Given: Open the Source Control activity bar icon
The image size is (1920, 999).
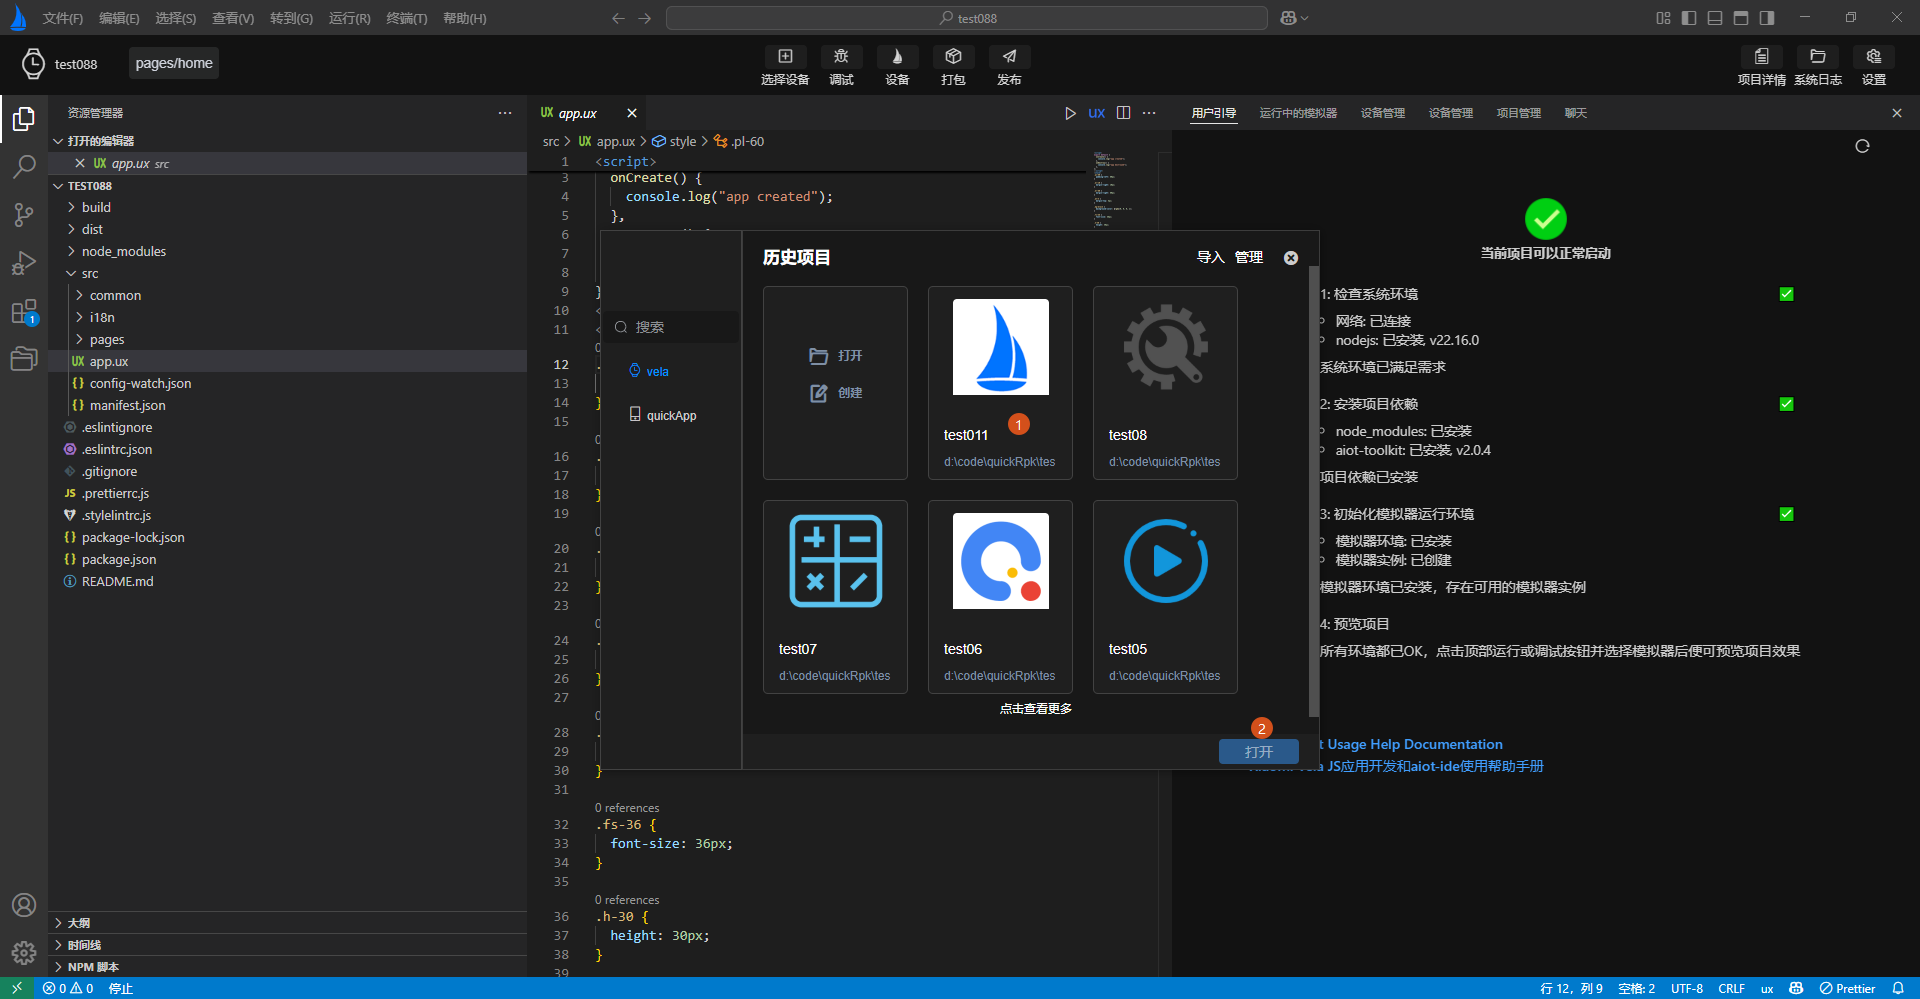Looking at the screenshot, I should [24, 214].
